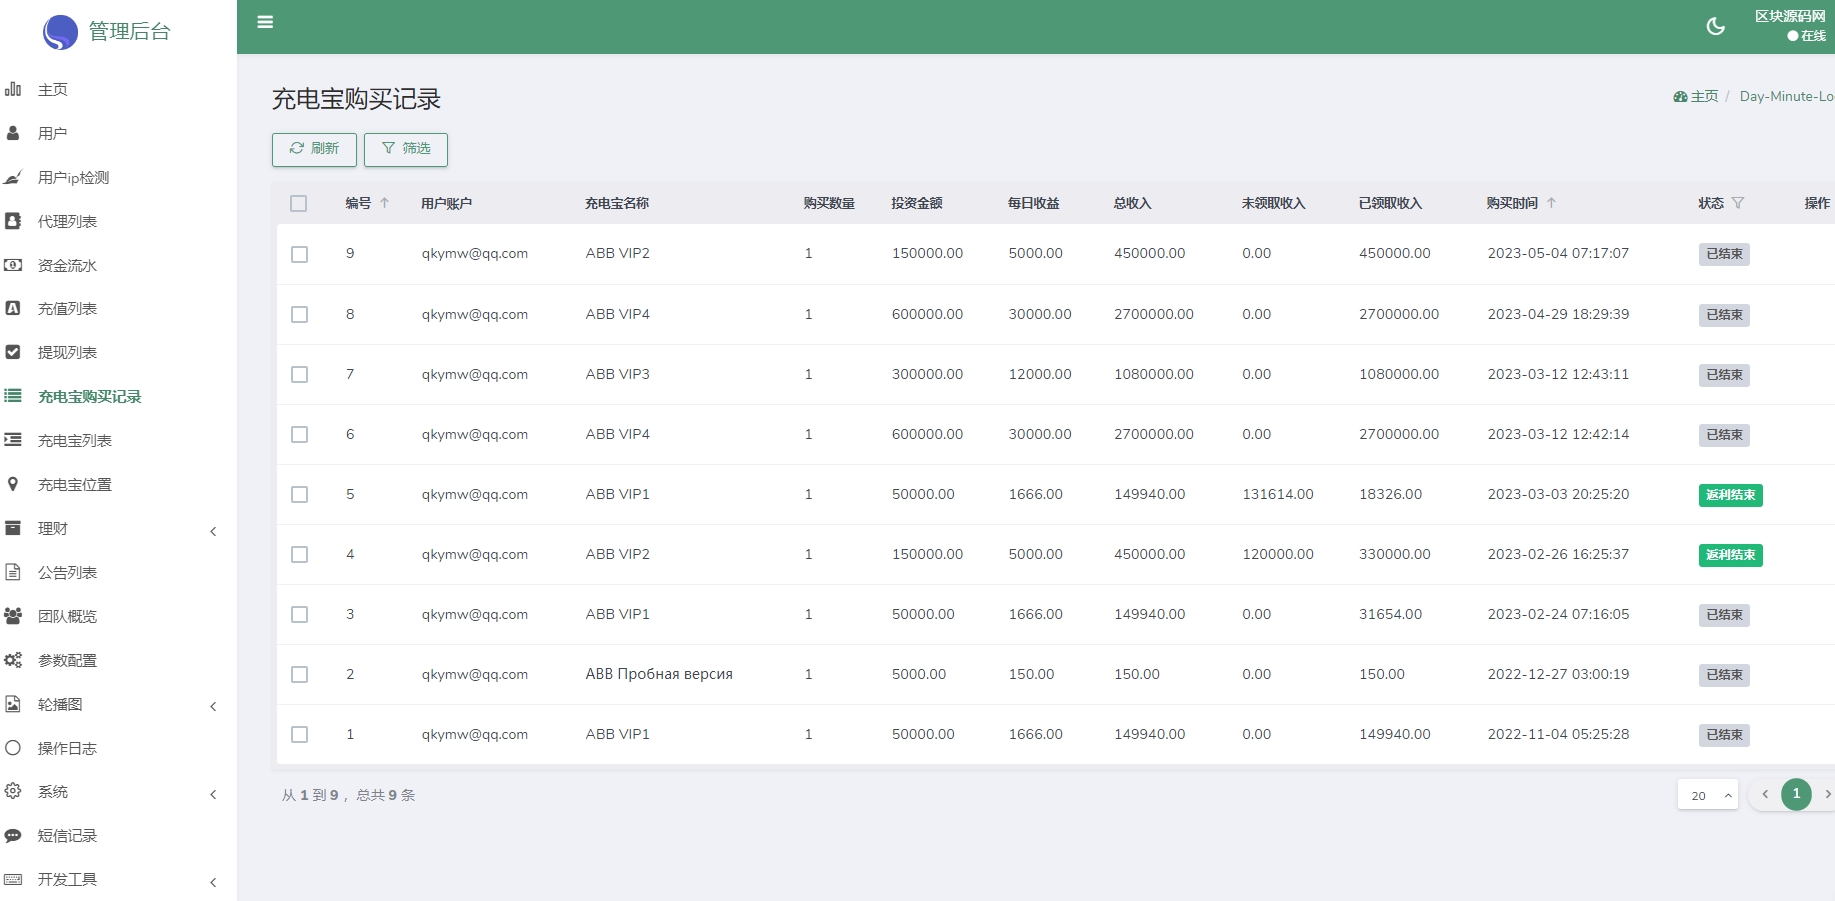Screen dimensions: 1835x901
Task: Click the 团队概览 group icon
Action: pos(13,616)
